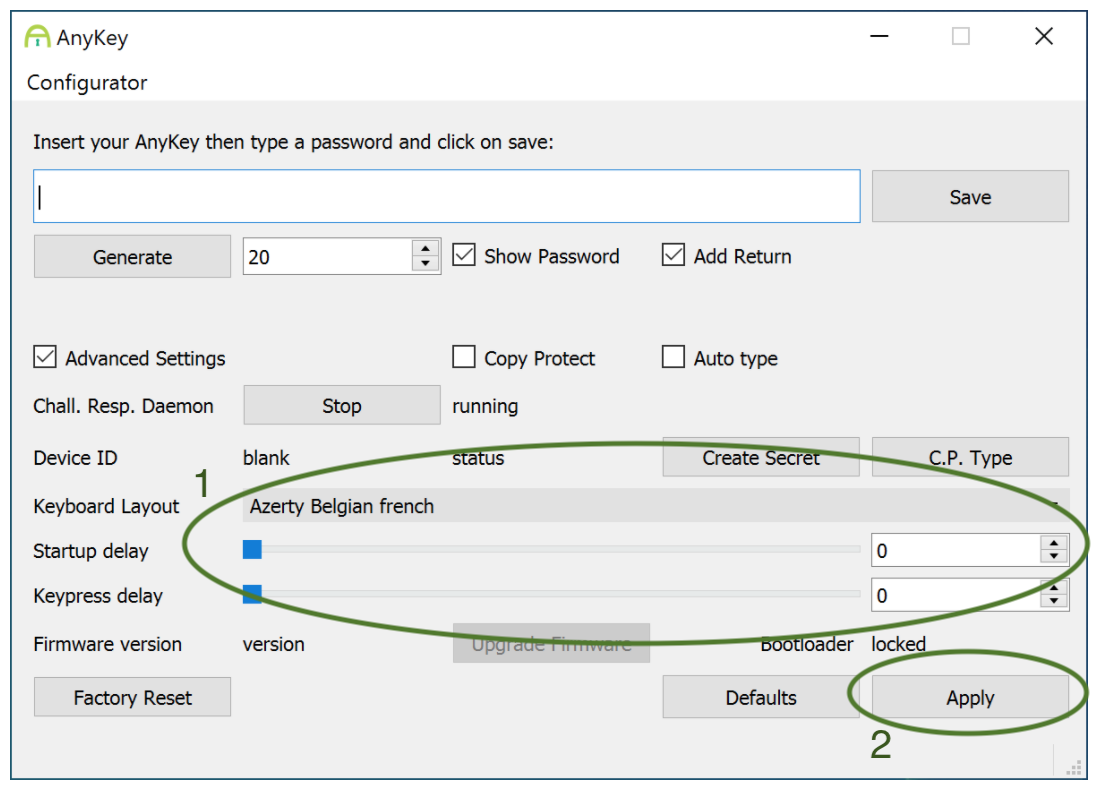Increase password length with up arrow
The height and width of the screenshot is (788, 1098).
point(426,249)
